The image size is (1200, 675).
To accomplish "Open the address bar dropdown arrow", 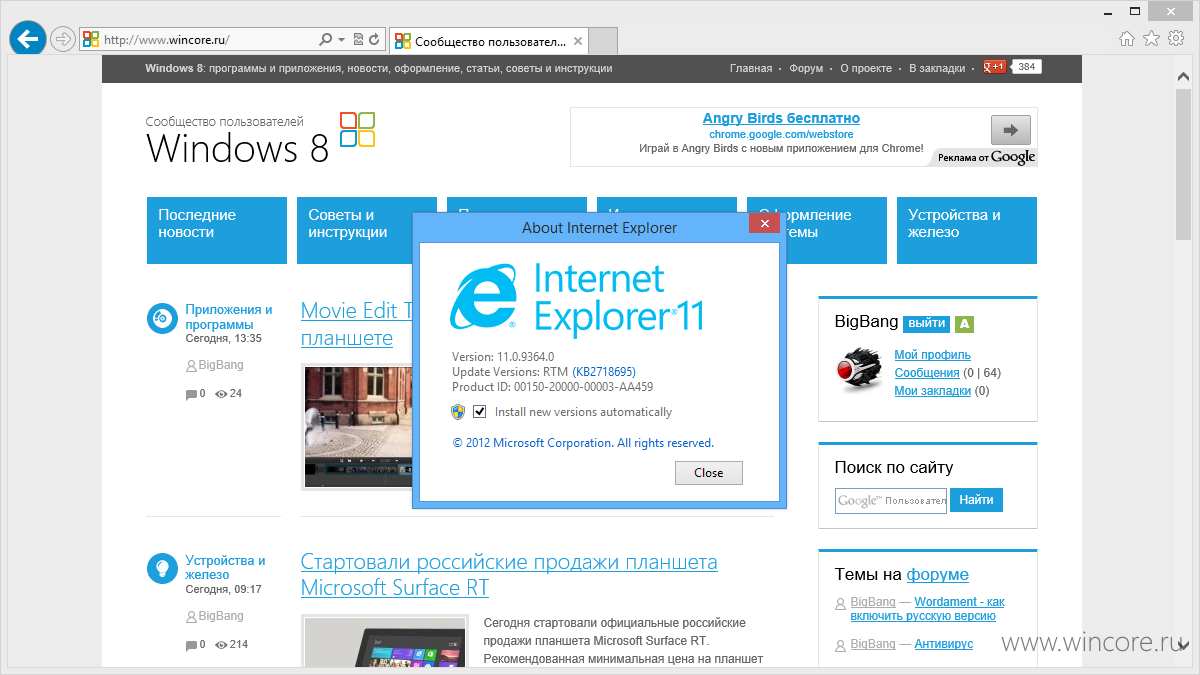I will click(342, 40).
